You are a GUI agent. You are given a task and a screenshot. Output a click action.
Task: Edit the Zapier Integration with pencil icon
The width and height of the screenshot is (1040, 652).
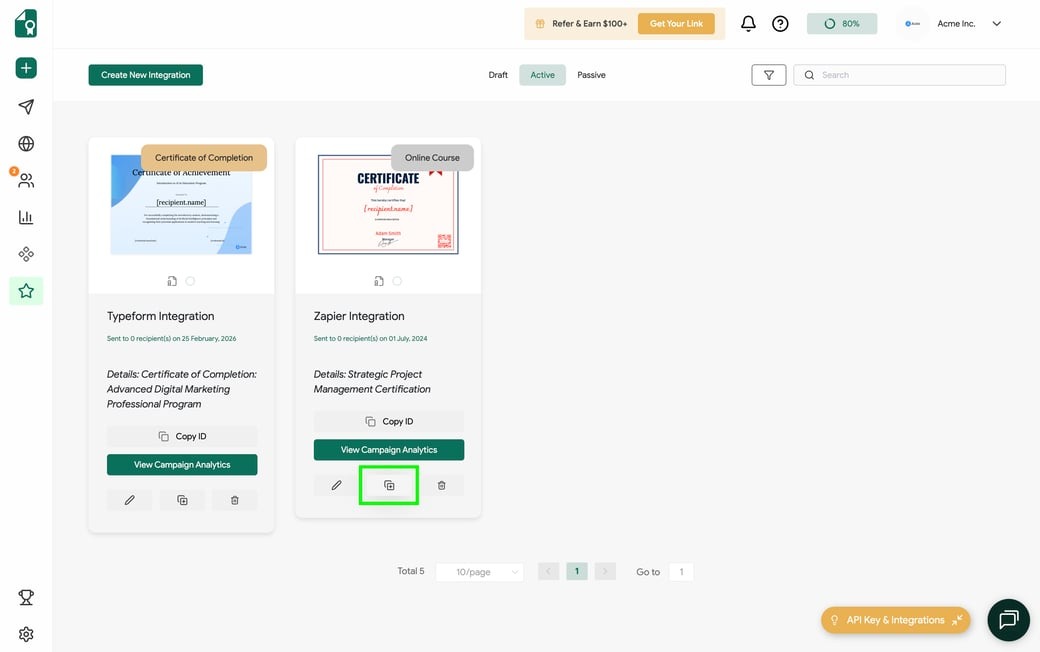point(337,485)
